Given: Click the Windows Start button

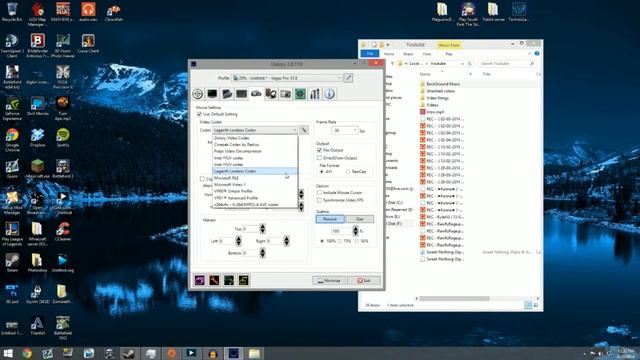Looking at the screenshot, I should (x=7, y=353).
